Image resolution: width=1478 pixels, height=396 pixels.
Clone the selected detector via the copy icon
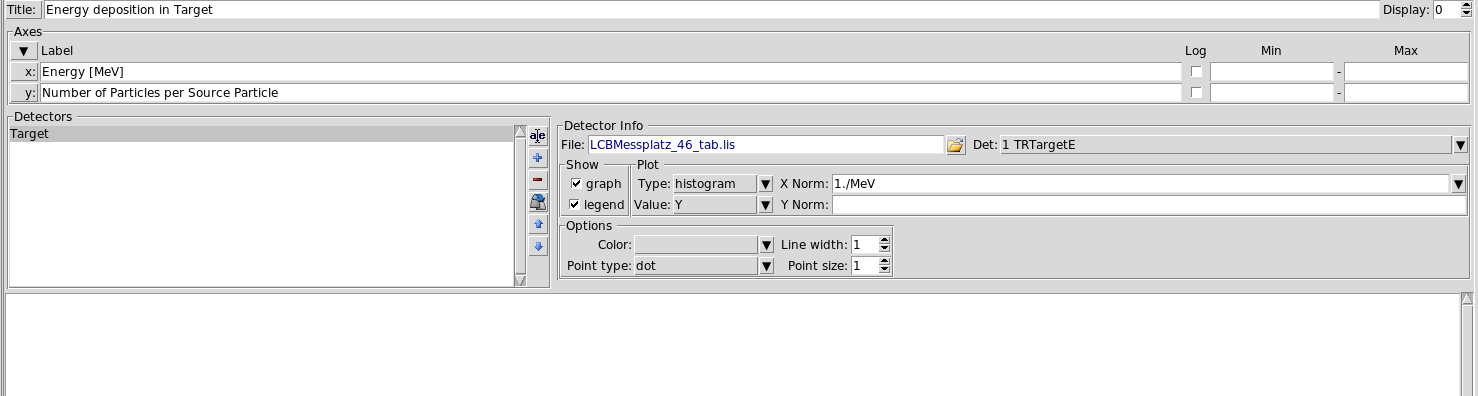coord(538,202)
